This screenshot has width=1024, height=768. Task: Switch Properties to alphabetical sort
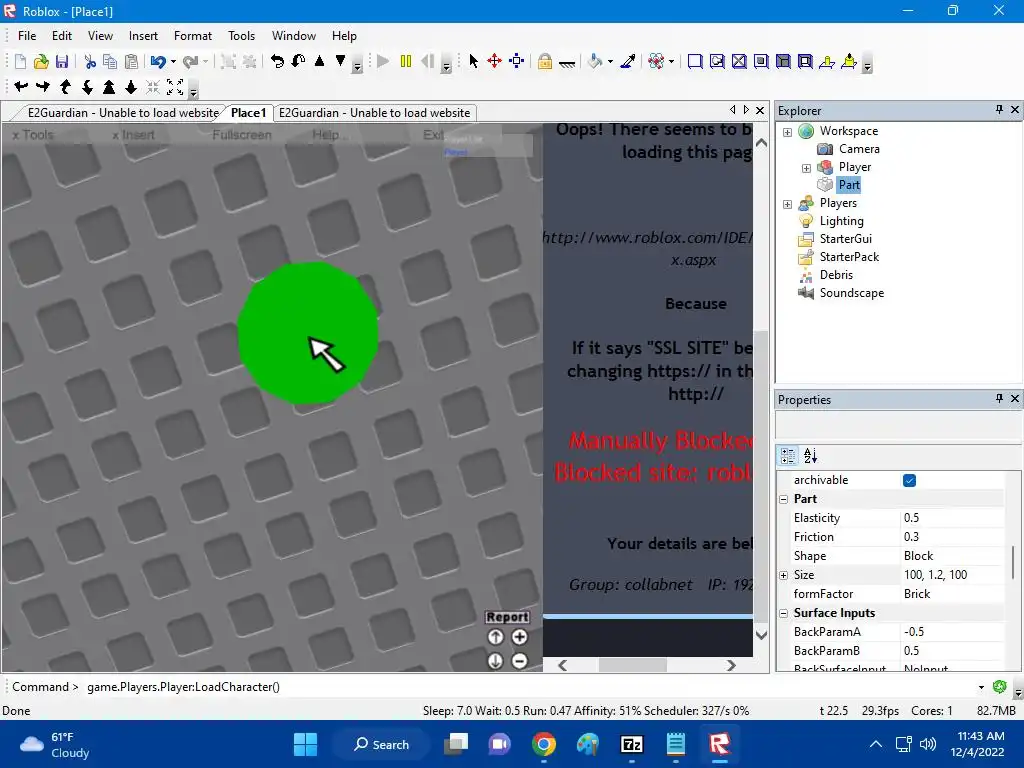[x=810, y=455]
